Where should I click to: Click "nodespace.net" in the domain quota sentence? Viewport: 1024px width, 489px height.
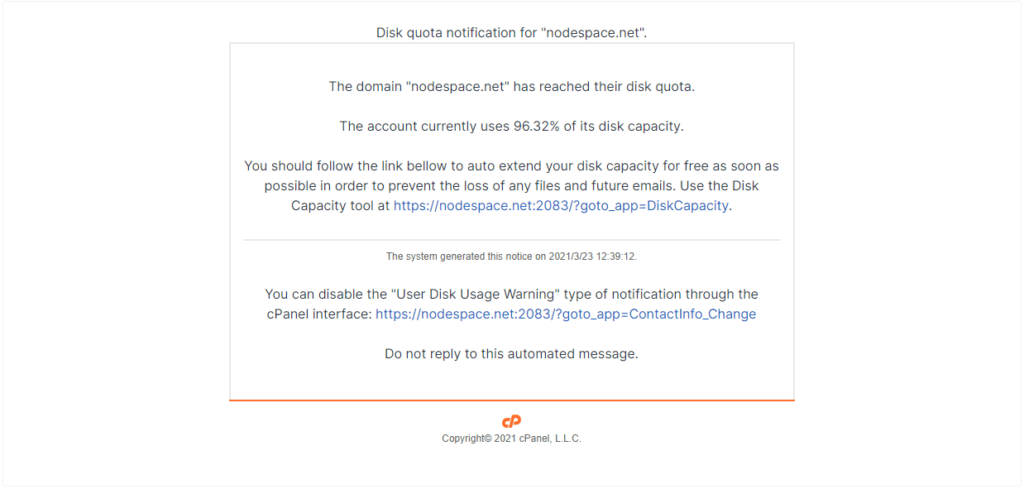(x=457, y=87)
